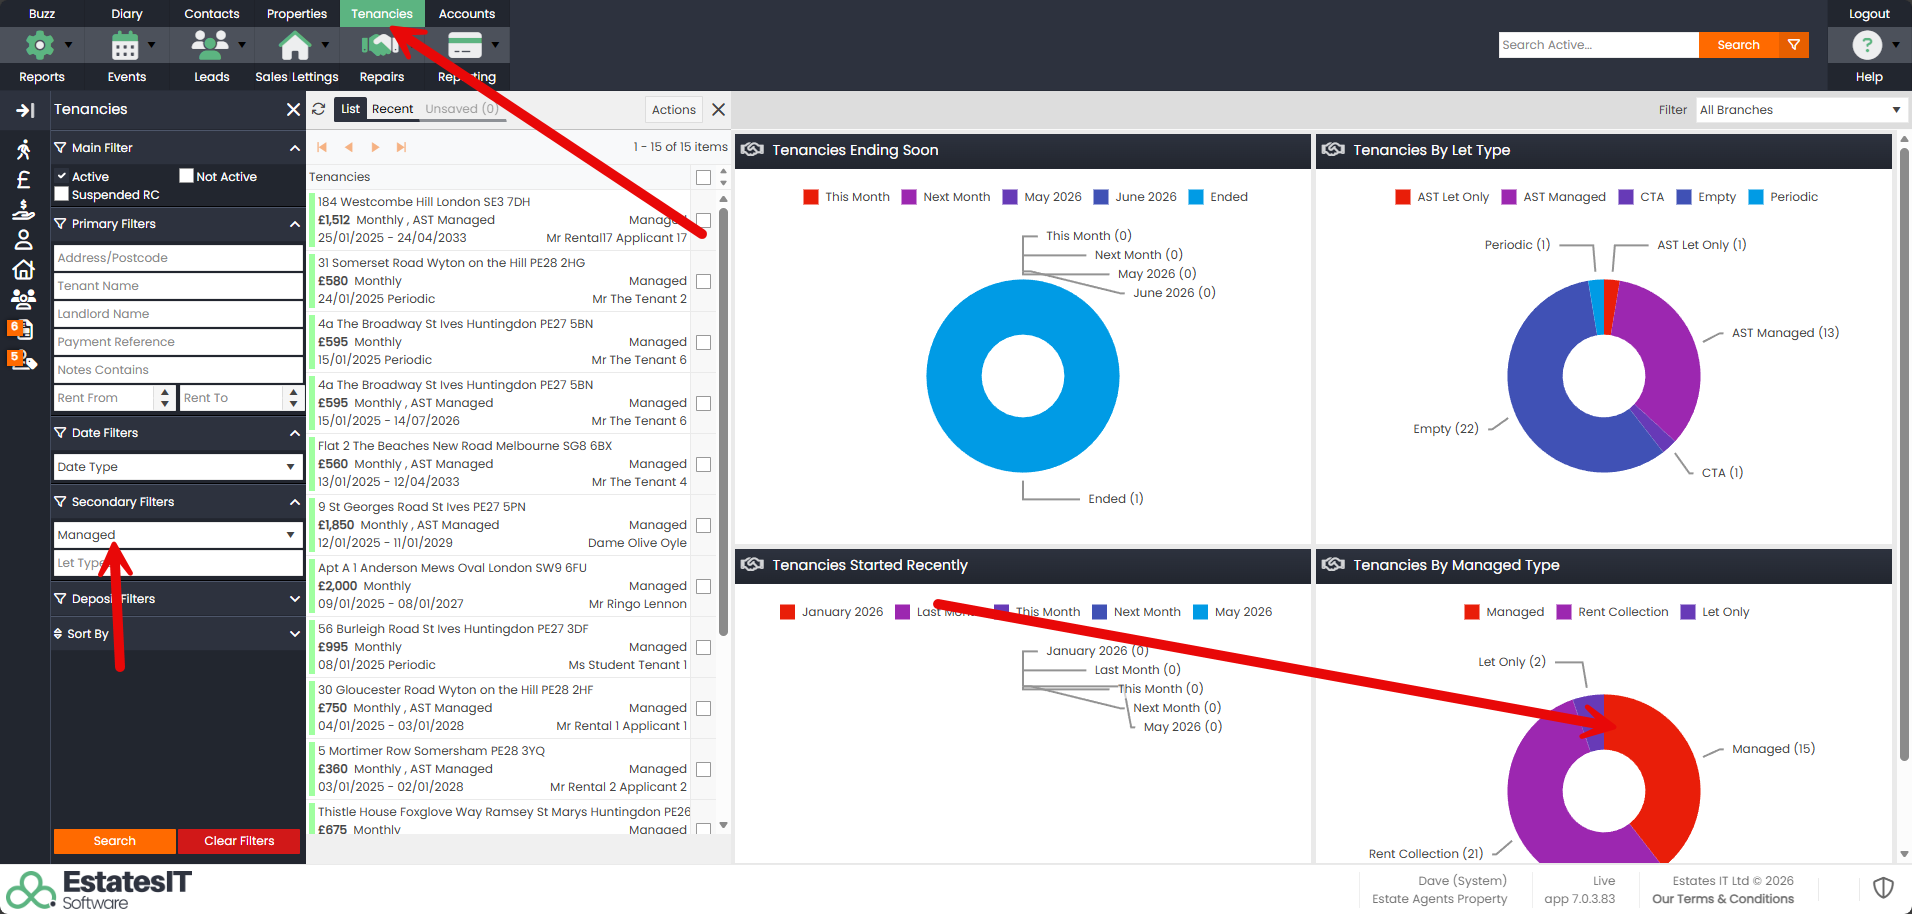The width and height of the screenshot is (1912, 914).
Task: Refresh the tenancies list
Action: pos(319,109)
